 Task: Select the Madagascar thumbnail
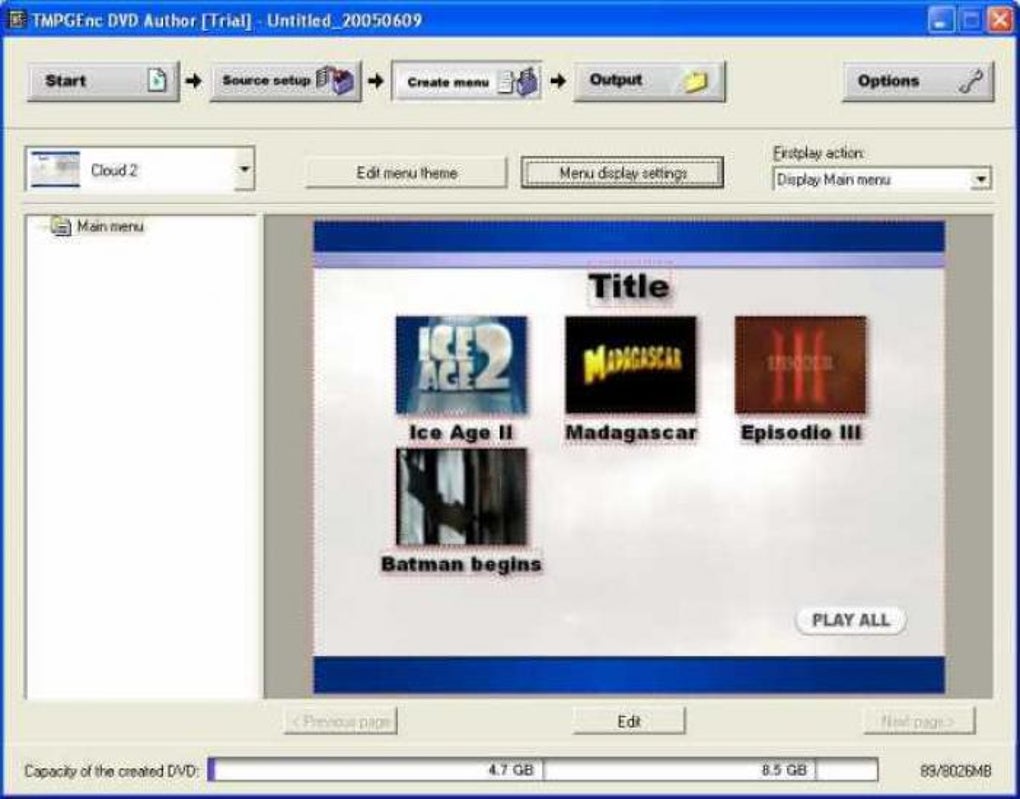click(x=630, y=364)
